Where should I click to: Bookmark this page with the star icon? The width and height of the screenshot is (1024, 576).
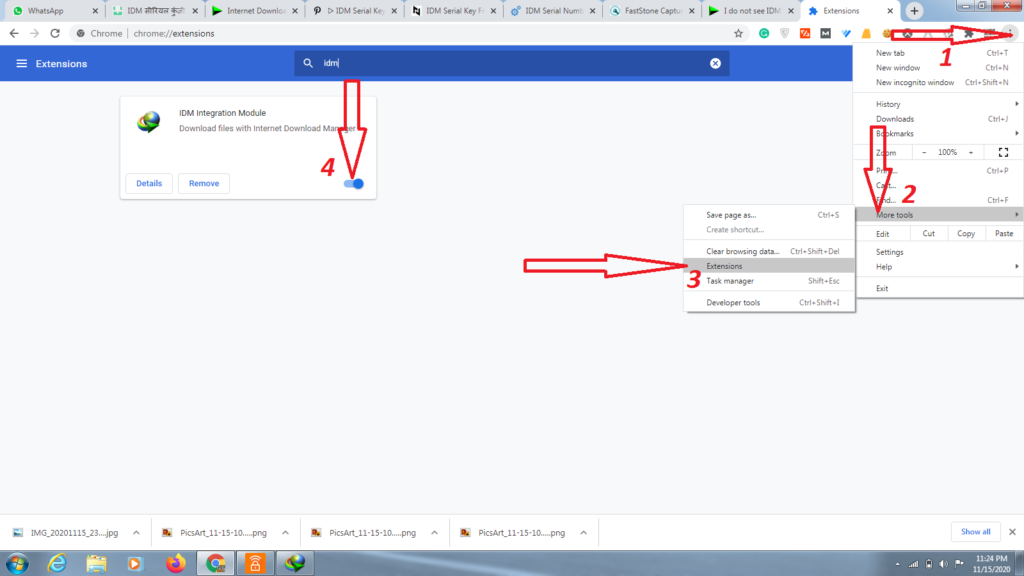click(x=739, y=33)
